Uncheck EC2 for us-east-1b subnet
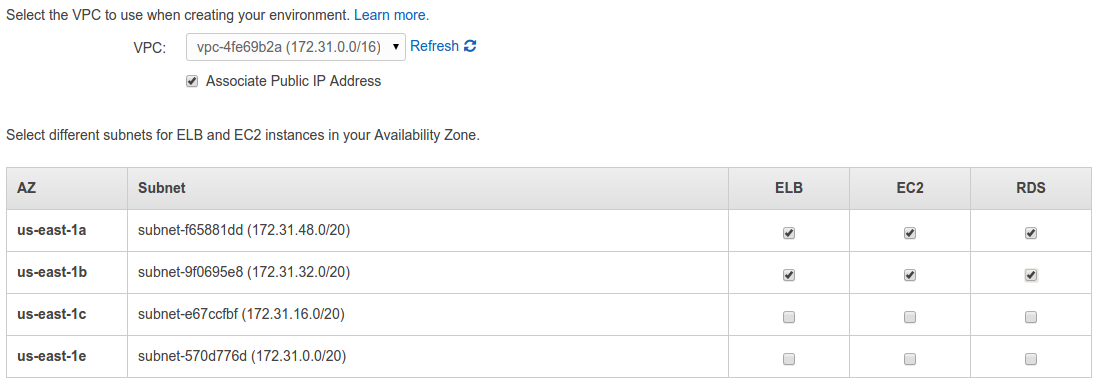The image size is (1097, 387). pyautogui.click(x=910, y=276)
